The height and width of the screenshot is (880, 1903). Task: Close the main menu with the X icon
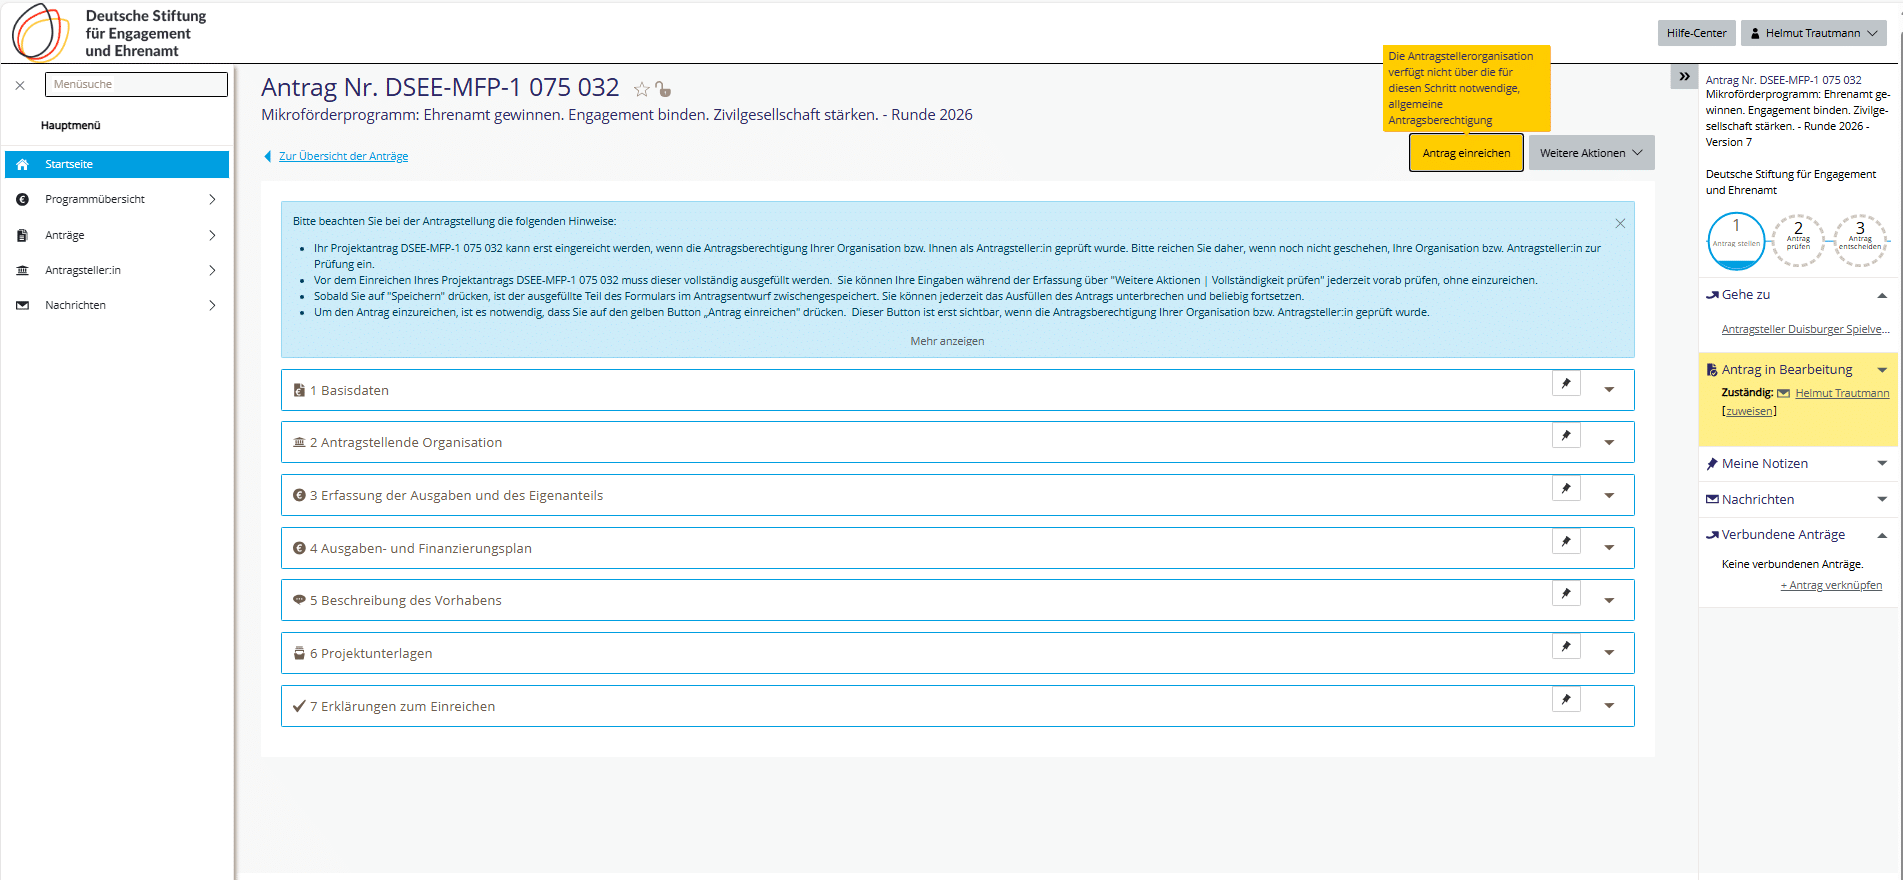(x=20, y=86)
